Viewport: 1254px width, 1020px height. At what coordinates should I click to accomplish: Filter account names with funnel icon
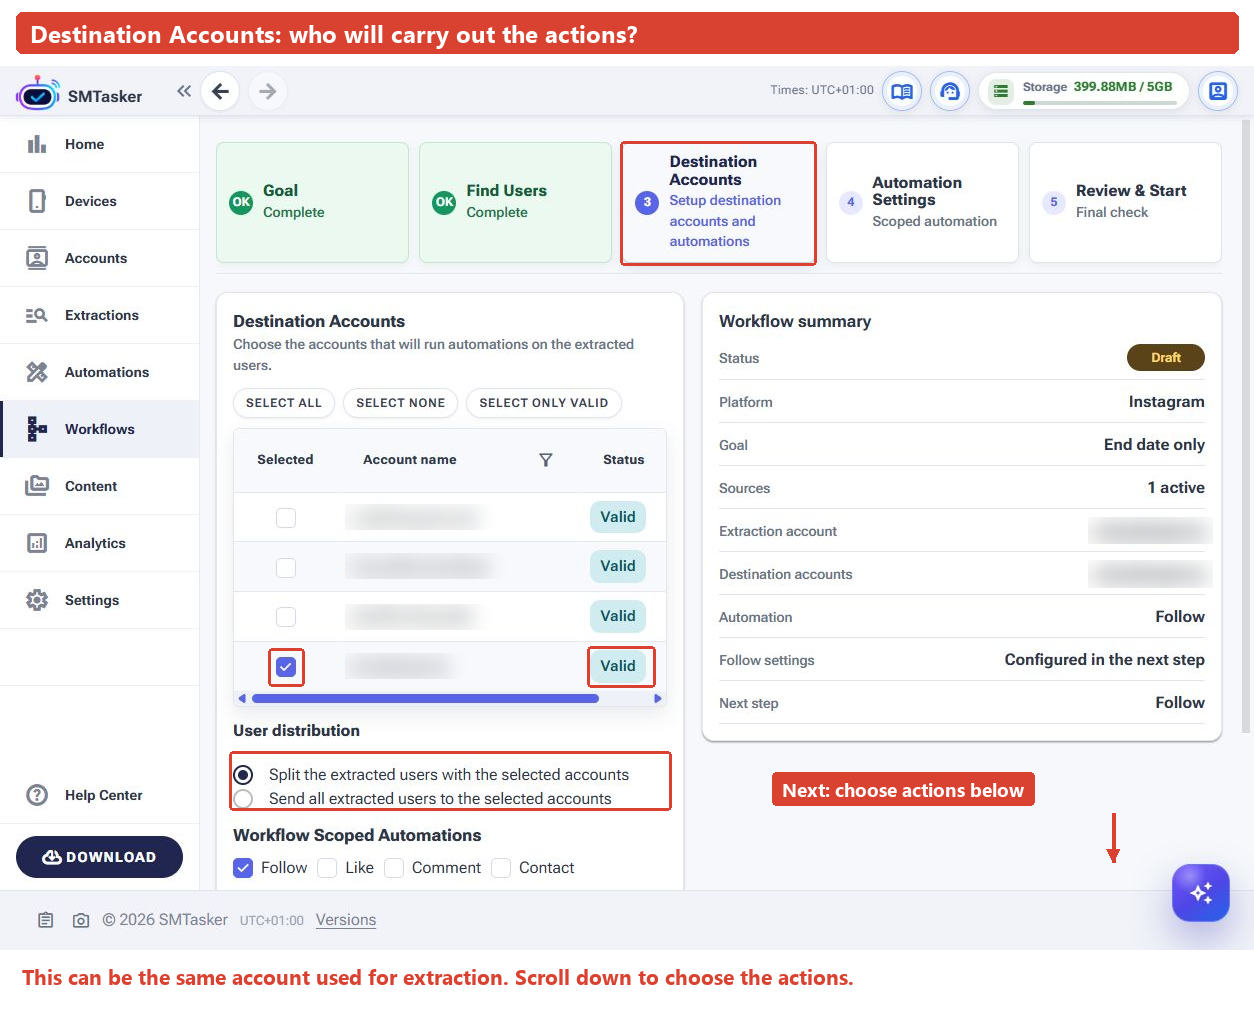pyautogui.click(x=546, y=460)
